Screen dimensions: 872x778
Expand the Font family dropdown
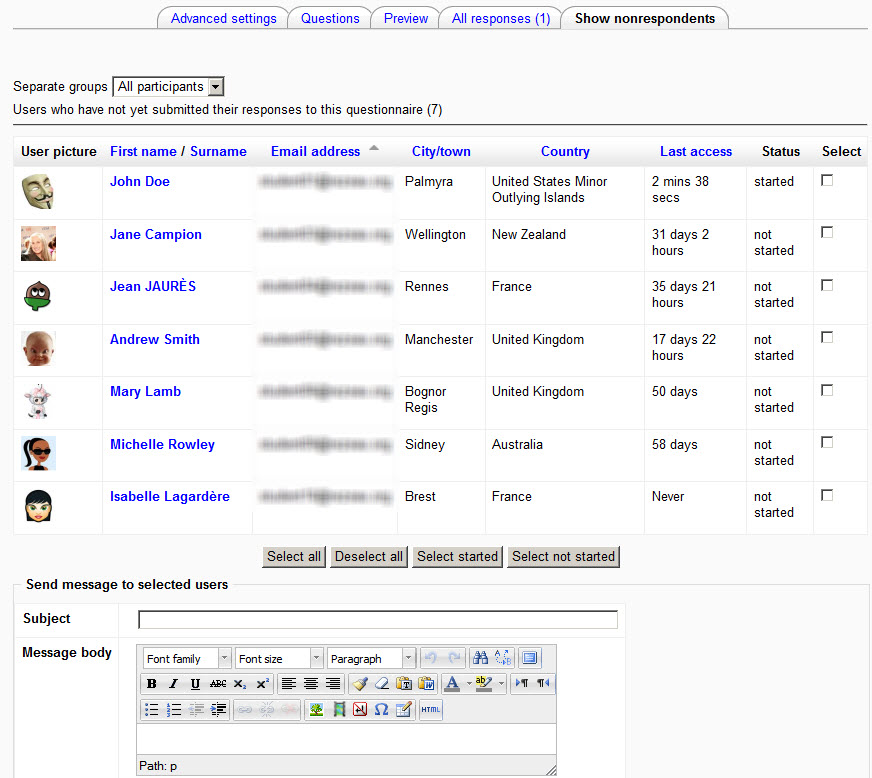point(187,658)
